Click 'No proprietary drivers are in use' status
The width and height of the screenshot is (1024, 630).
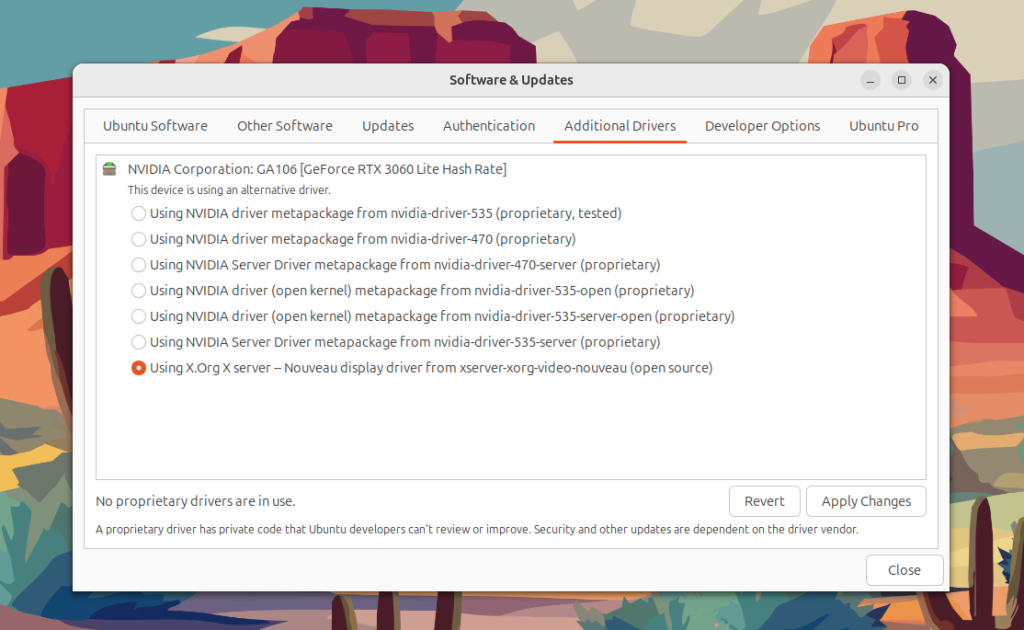195,501
